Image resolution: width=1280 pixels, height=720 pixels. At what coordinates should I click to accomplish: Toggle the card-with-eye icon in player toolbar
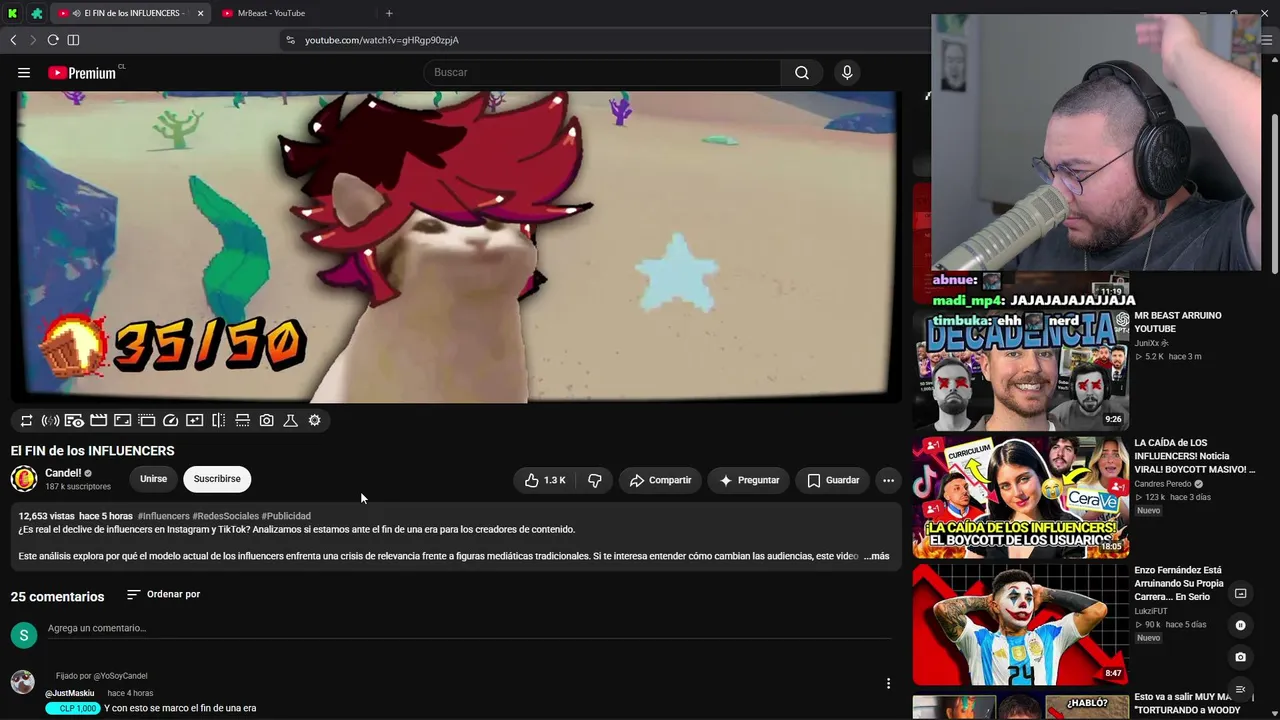[x=74, y=421]
